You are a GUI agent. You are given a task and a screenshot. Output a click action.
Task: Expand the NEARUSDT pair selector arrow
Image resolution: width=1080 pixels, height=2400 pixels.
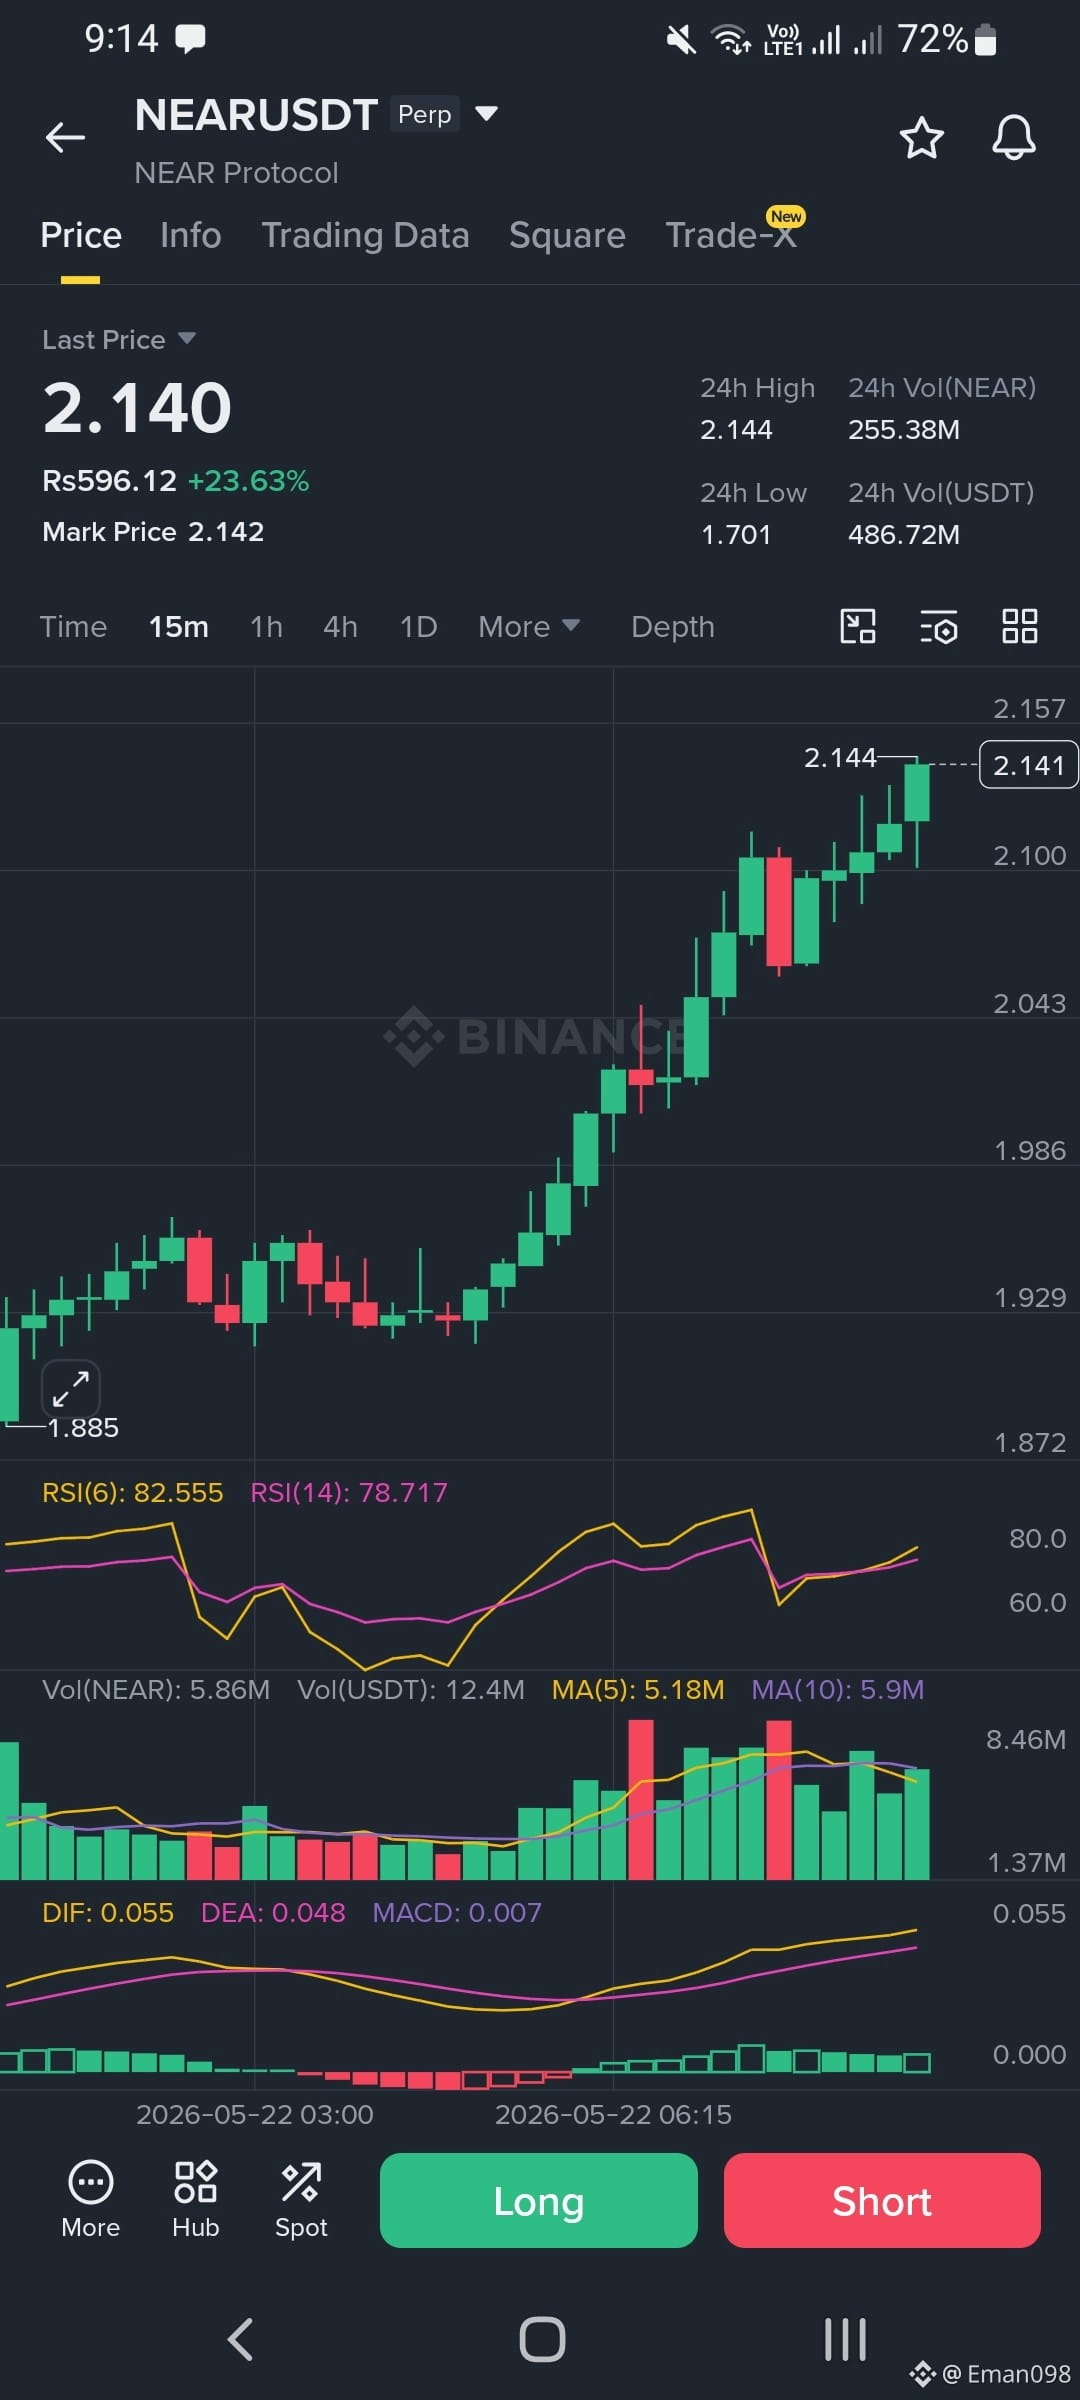click(x=486, y=113)
